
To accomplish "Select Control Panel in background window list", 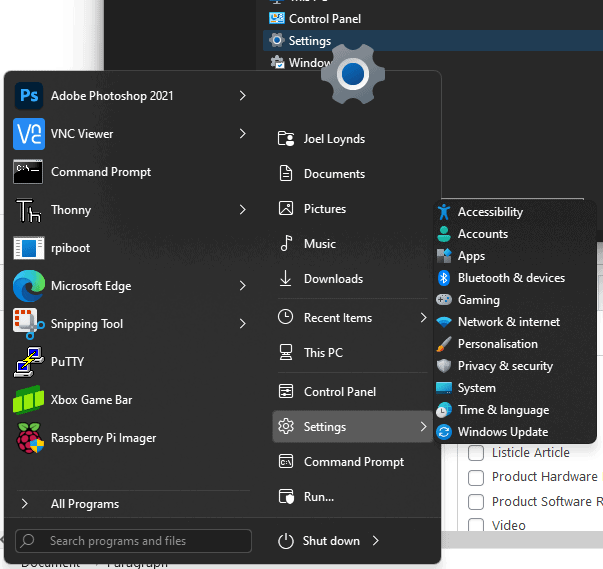I will click(x=433, y=18).
